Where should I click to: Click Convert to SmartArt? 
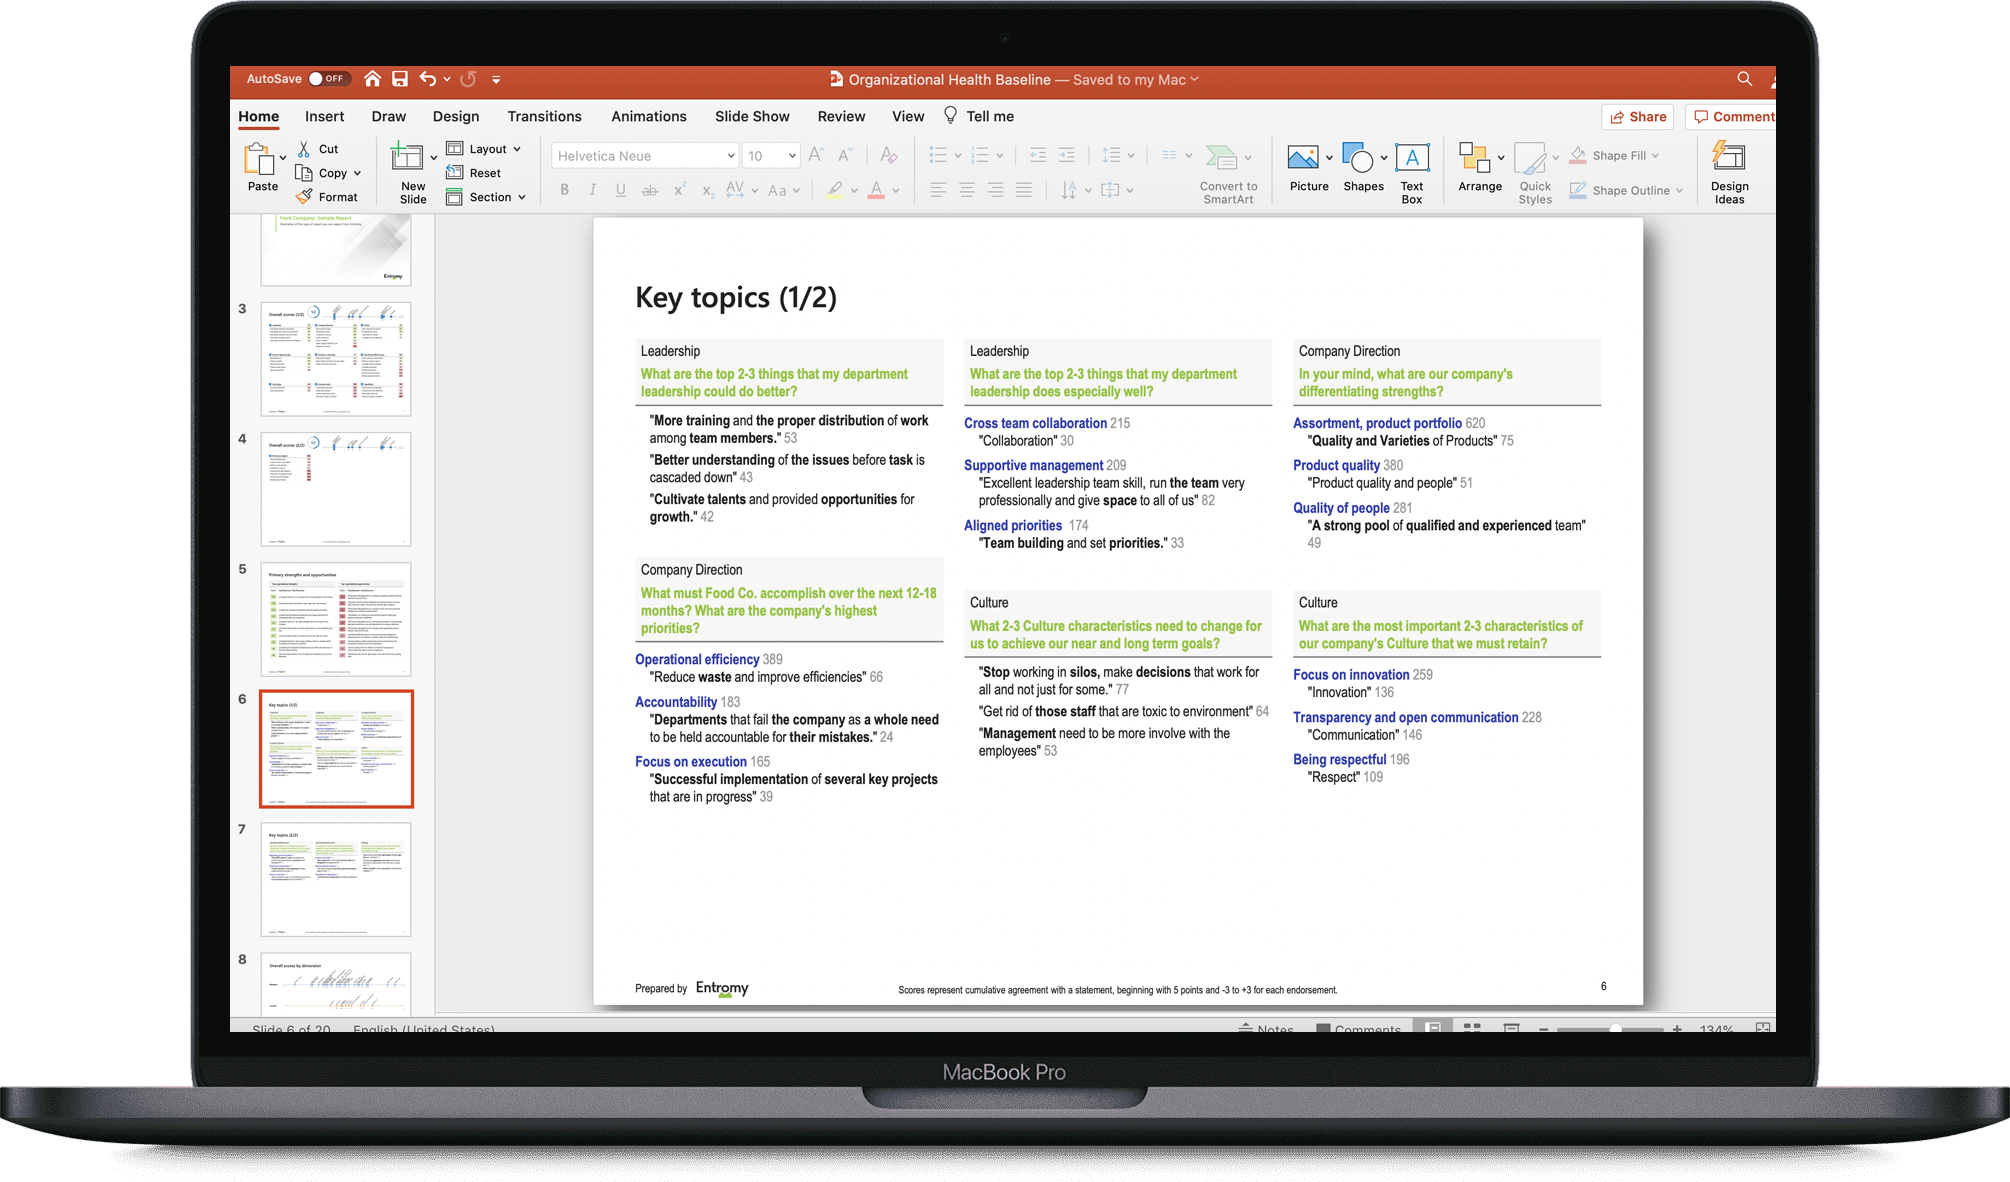click(1227, 172)
